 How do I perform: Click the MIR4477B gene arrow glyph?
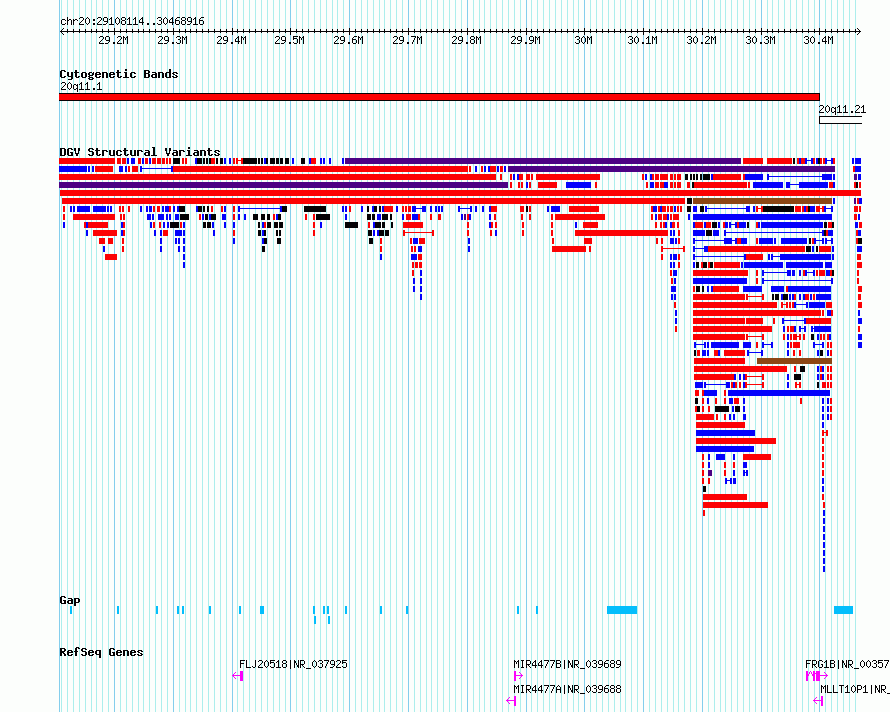pos(518,676)
